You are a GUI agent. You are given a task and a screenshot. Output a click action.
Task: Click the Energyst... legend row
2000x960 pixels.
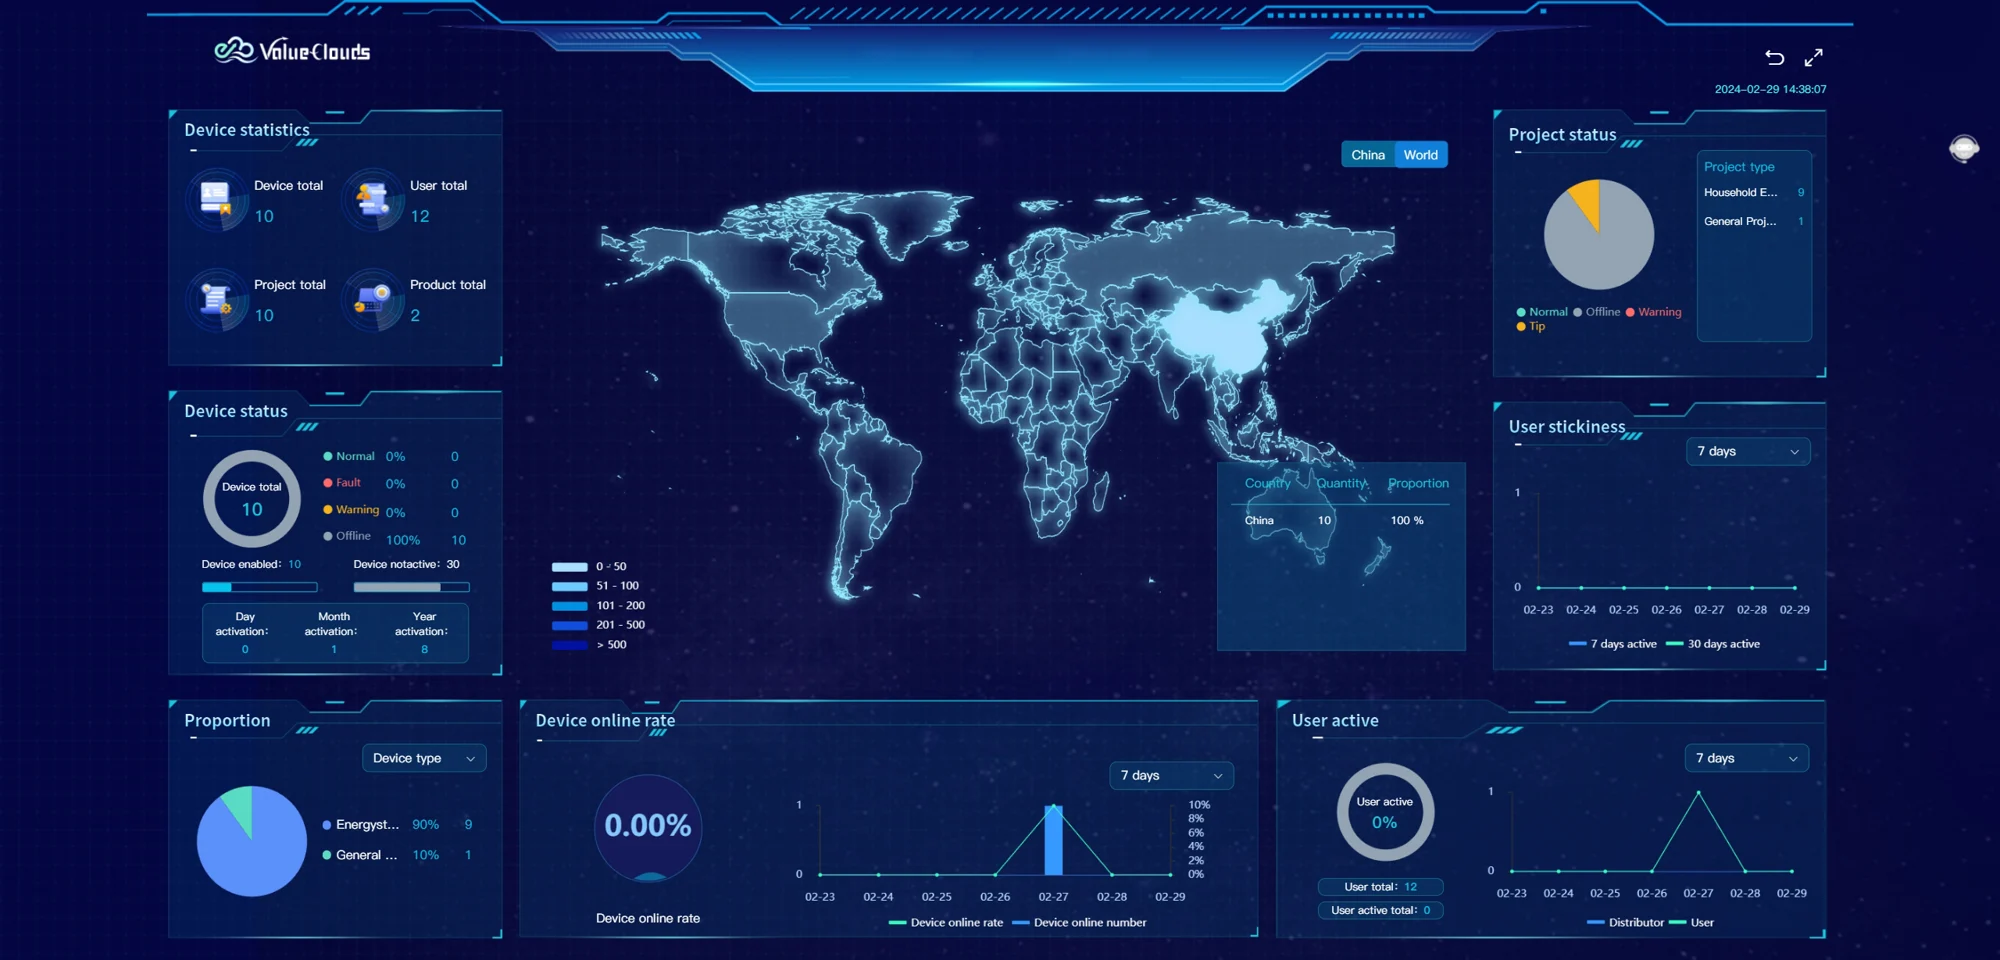(x=398, y=825)
